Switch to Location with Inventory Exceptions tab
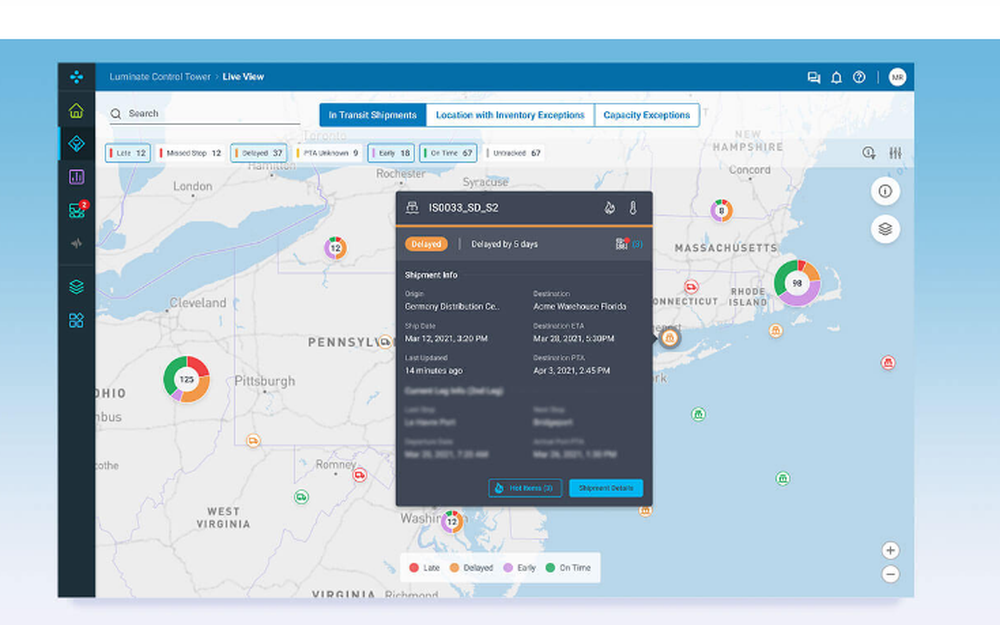 (510, 115)
